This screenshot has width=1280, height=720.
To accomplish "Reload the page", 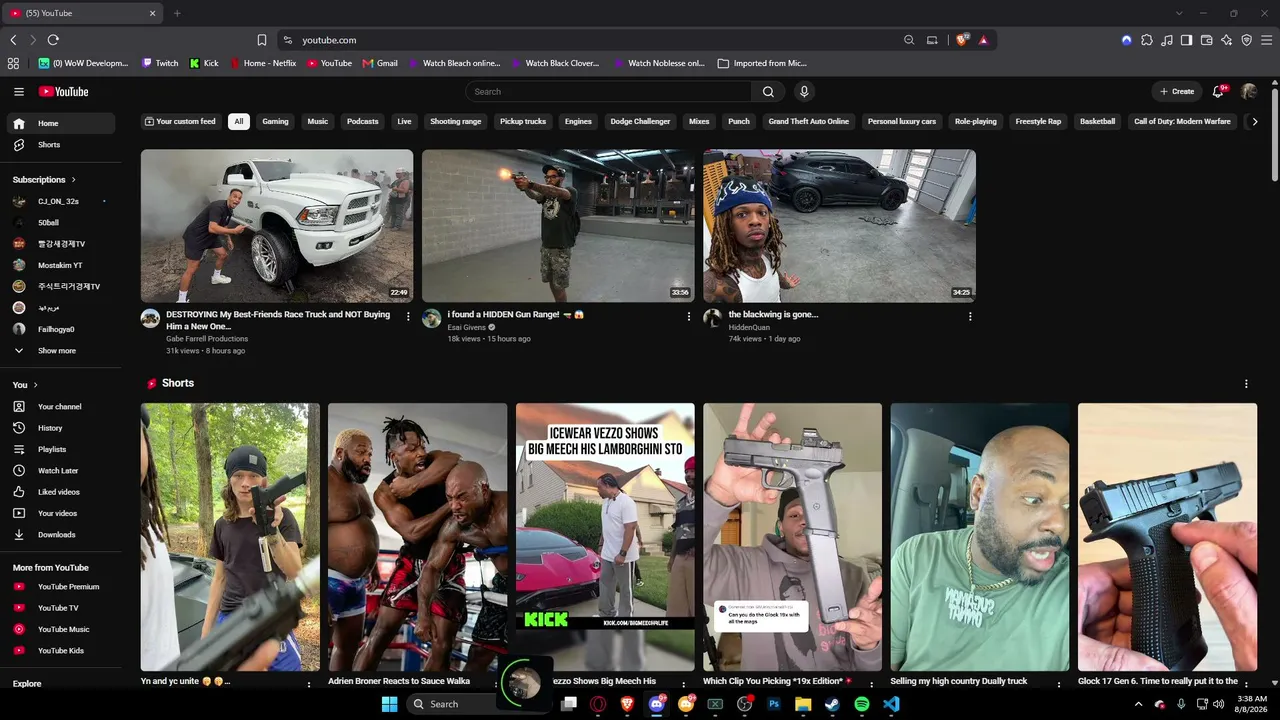I will (x=53, y=40).
